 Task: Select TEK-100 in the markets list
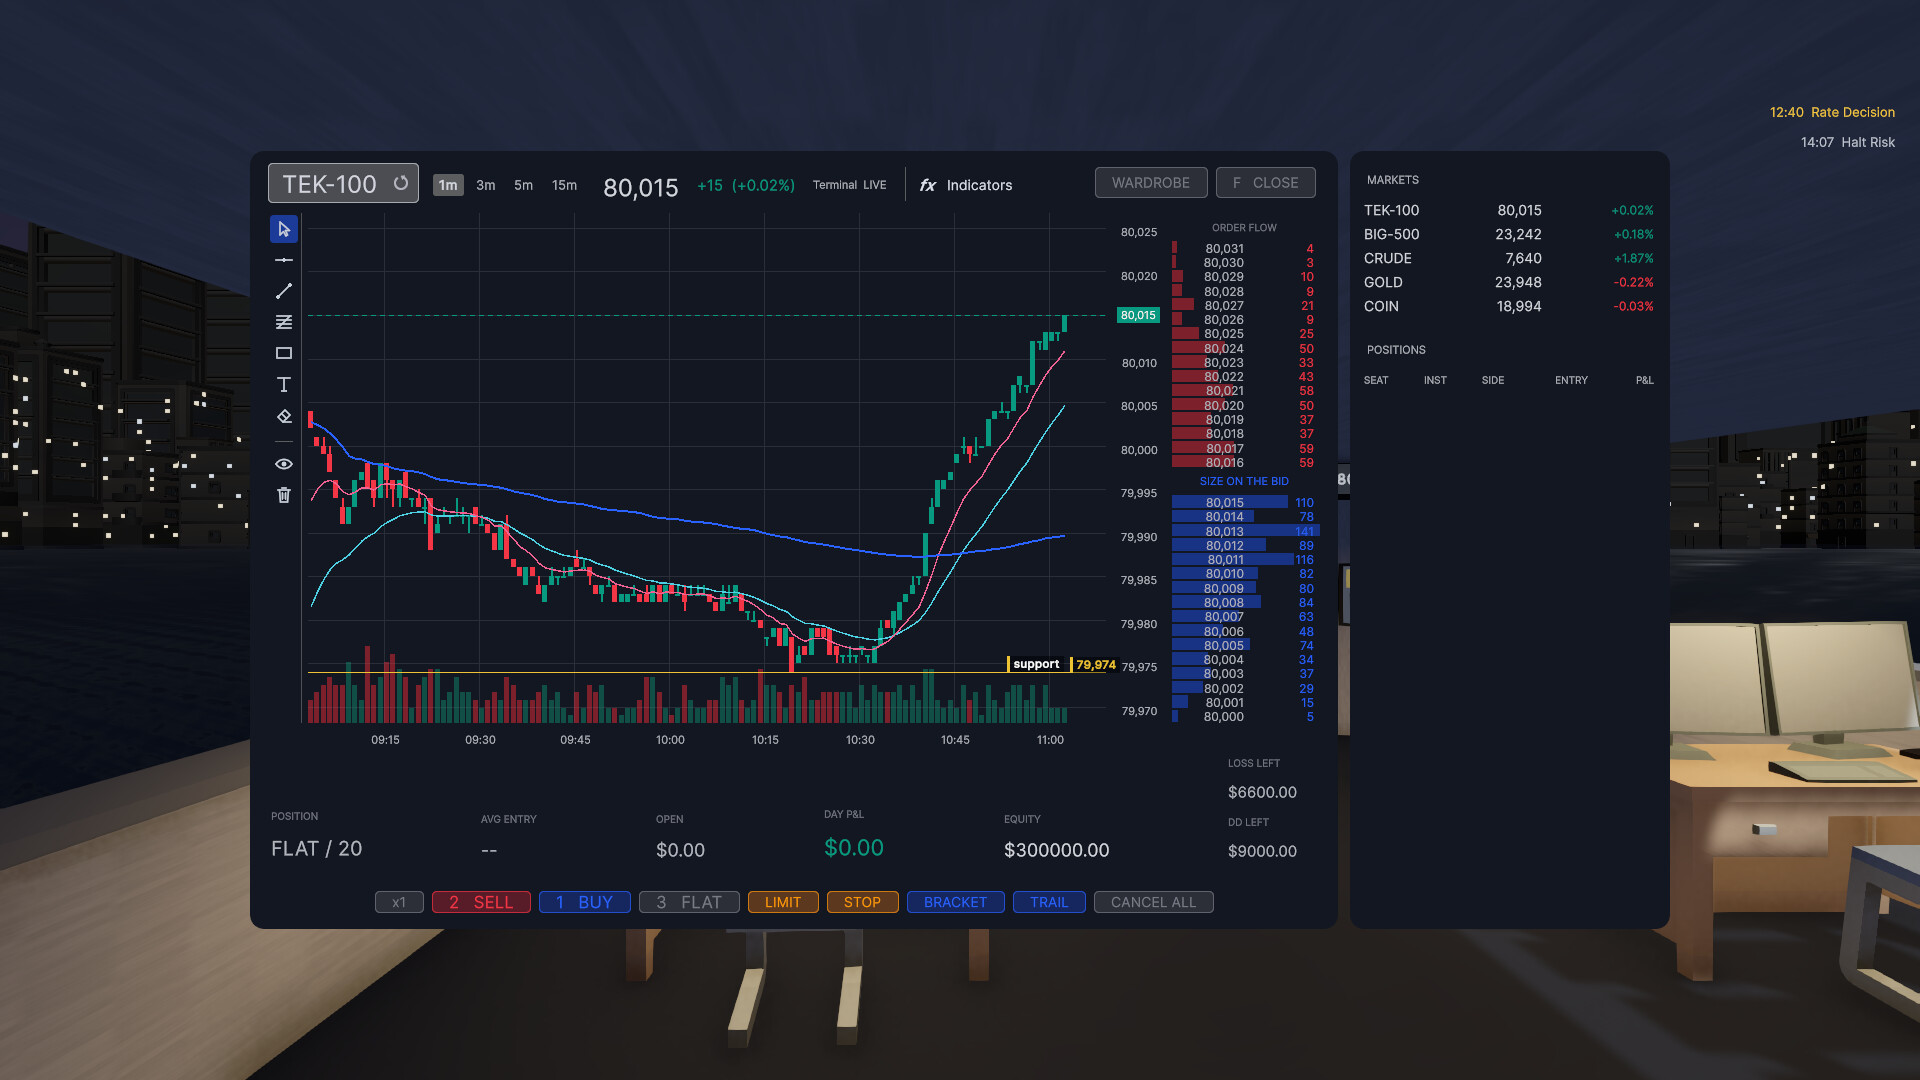(1509, 210)
